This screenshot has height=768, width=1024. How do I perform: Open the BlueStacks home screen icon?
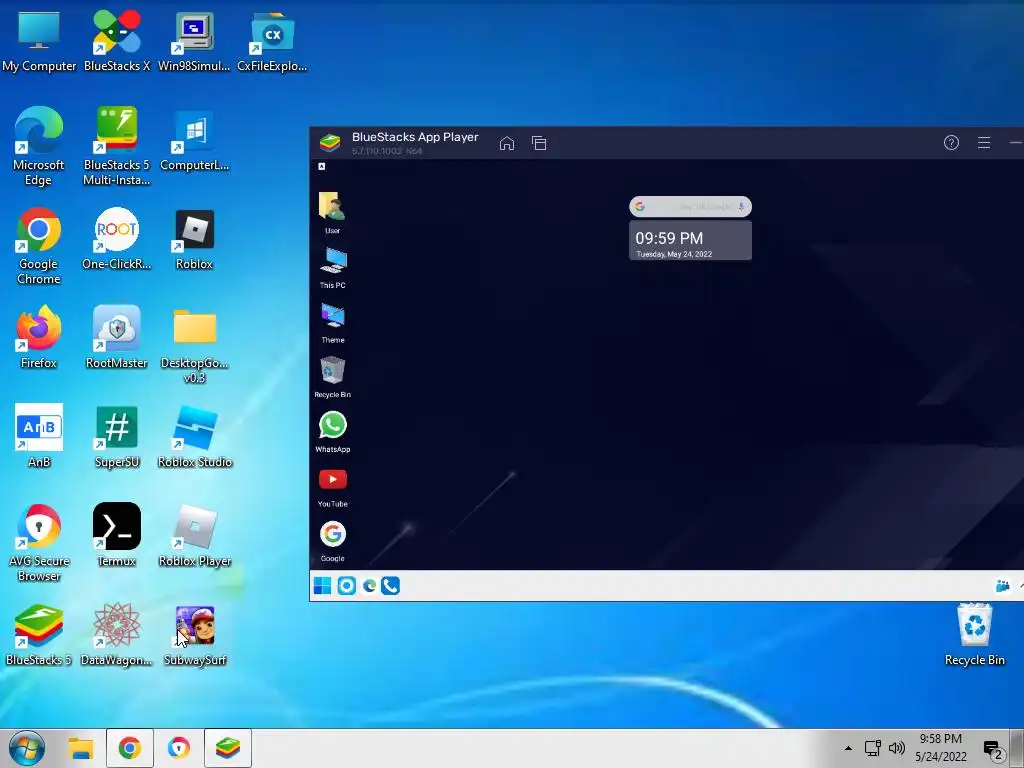tap(507, 143)
